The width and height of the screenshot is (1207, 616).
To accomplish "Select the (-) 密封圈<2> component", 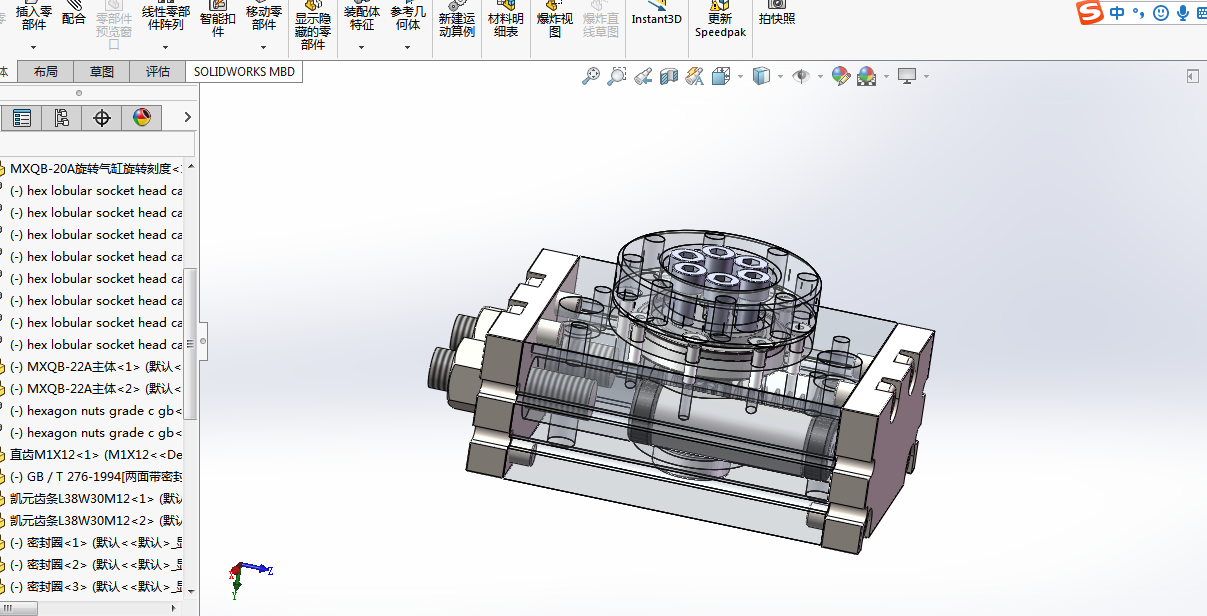I will click(x=96, y=564).
